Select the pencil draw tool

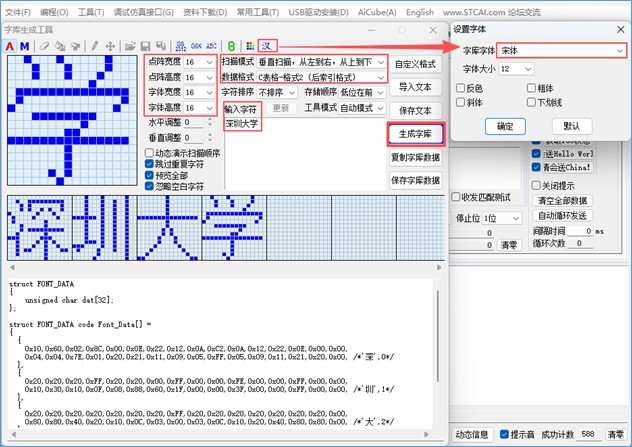(95, 46)
